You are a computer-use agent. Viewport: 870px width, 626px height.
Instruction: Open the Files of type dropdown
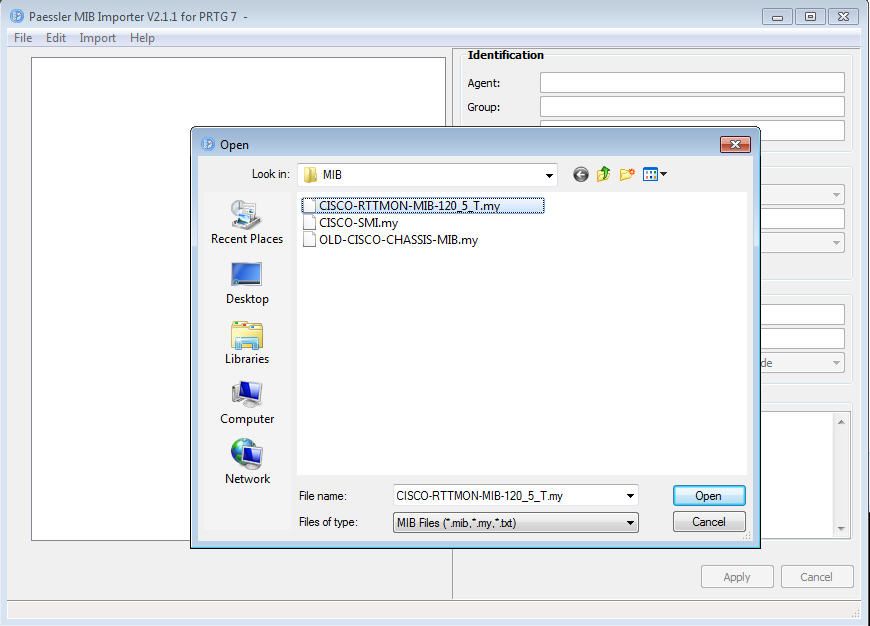pyautogui.click(x=630, y=523)
